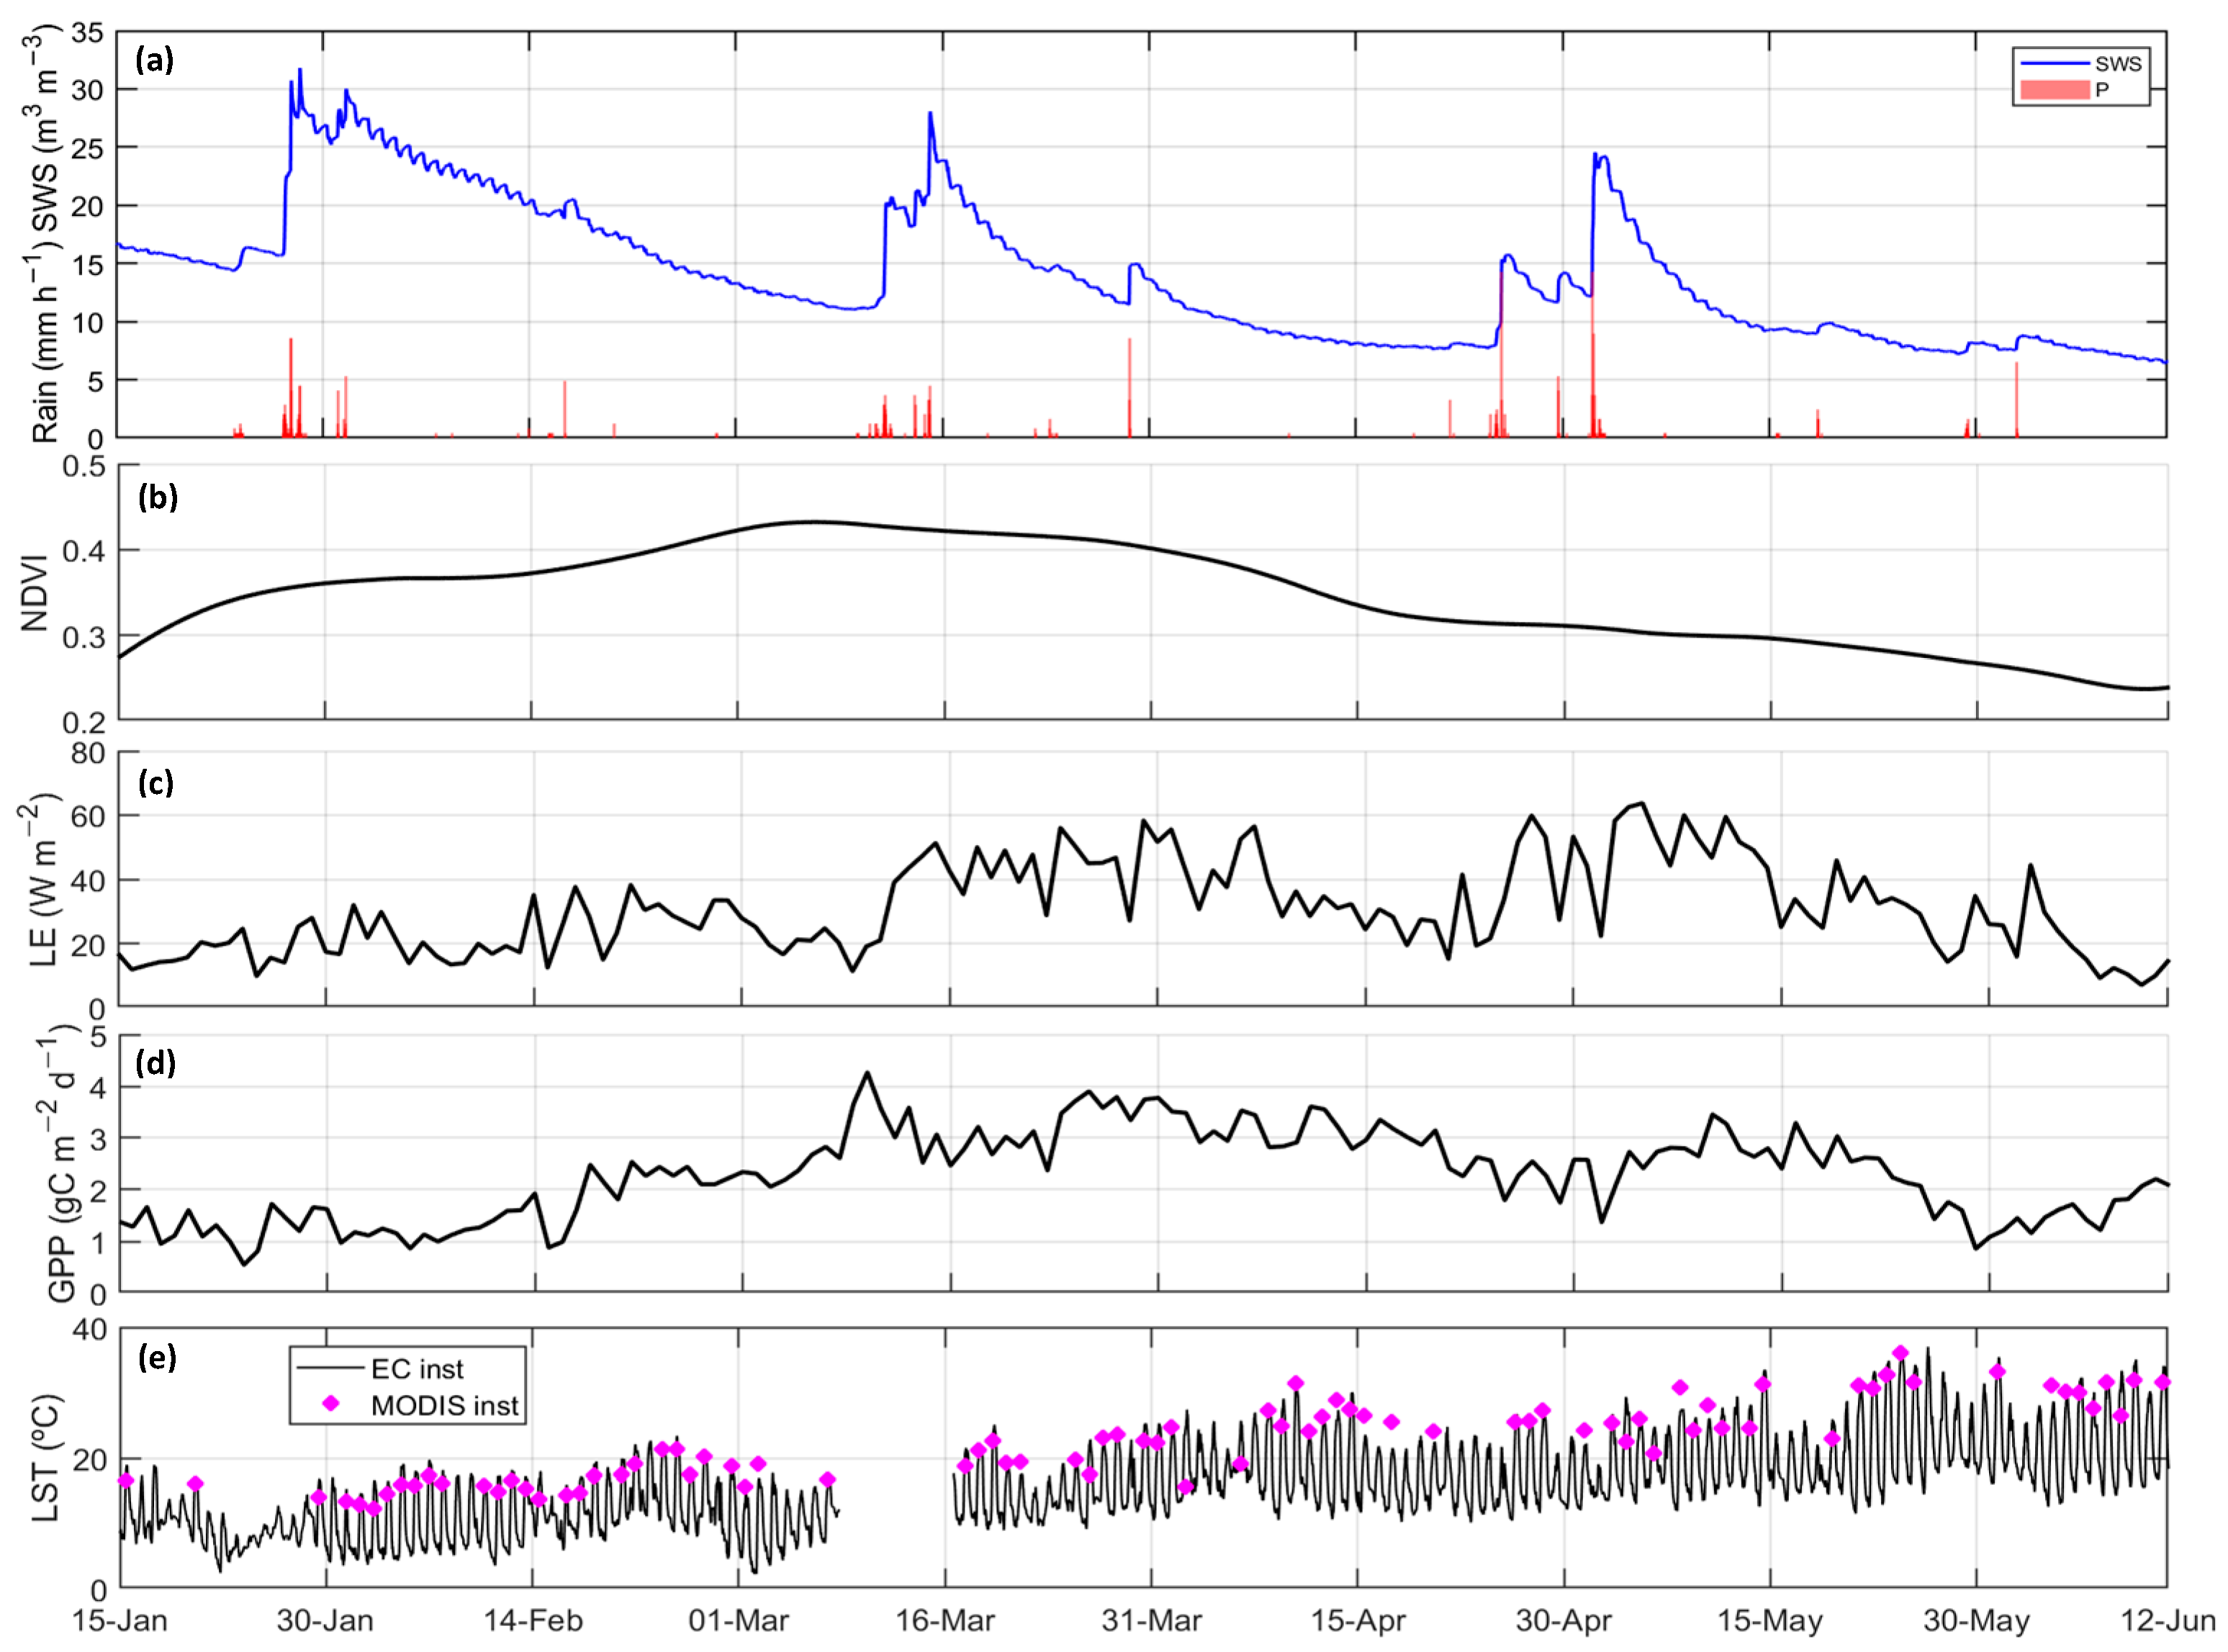Screen dimensions: 2228x1652
Task: Select the panel (e) label
Action: coord(157,1358)
